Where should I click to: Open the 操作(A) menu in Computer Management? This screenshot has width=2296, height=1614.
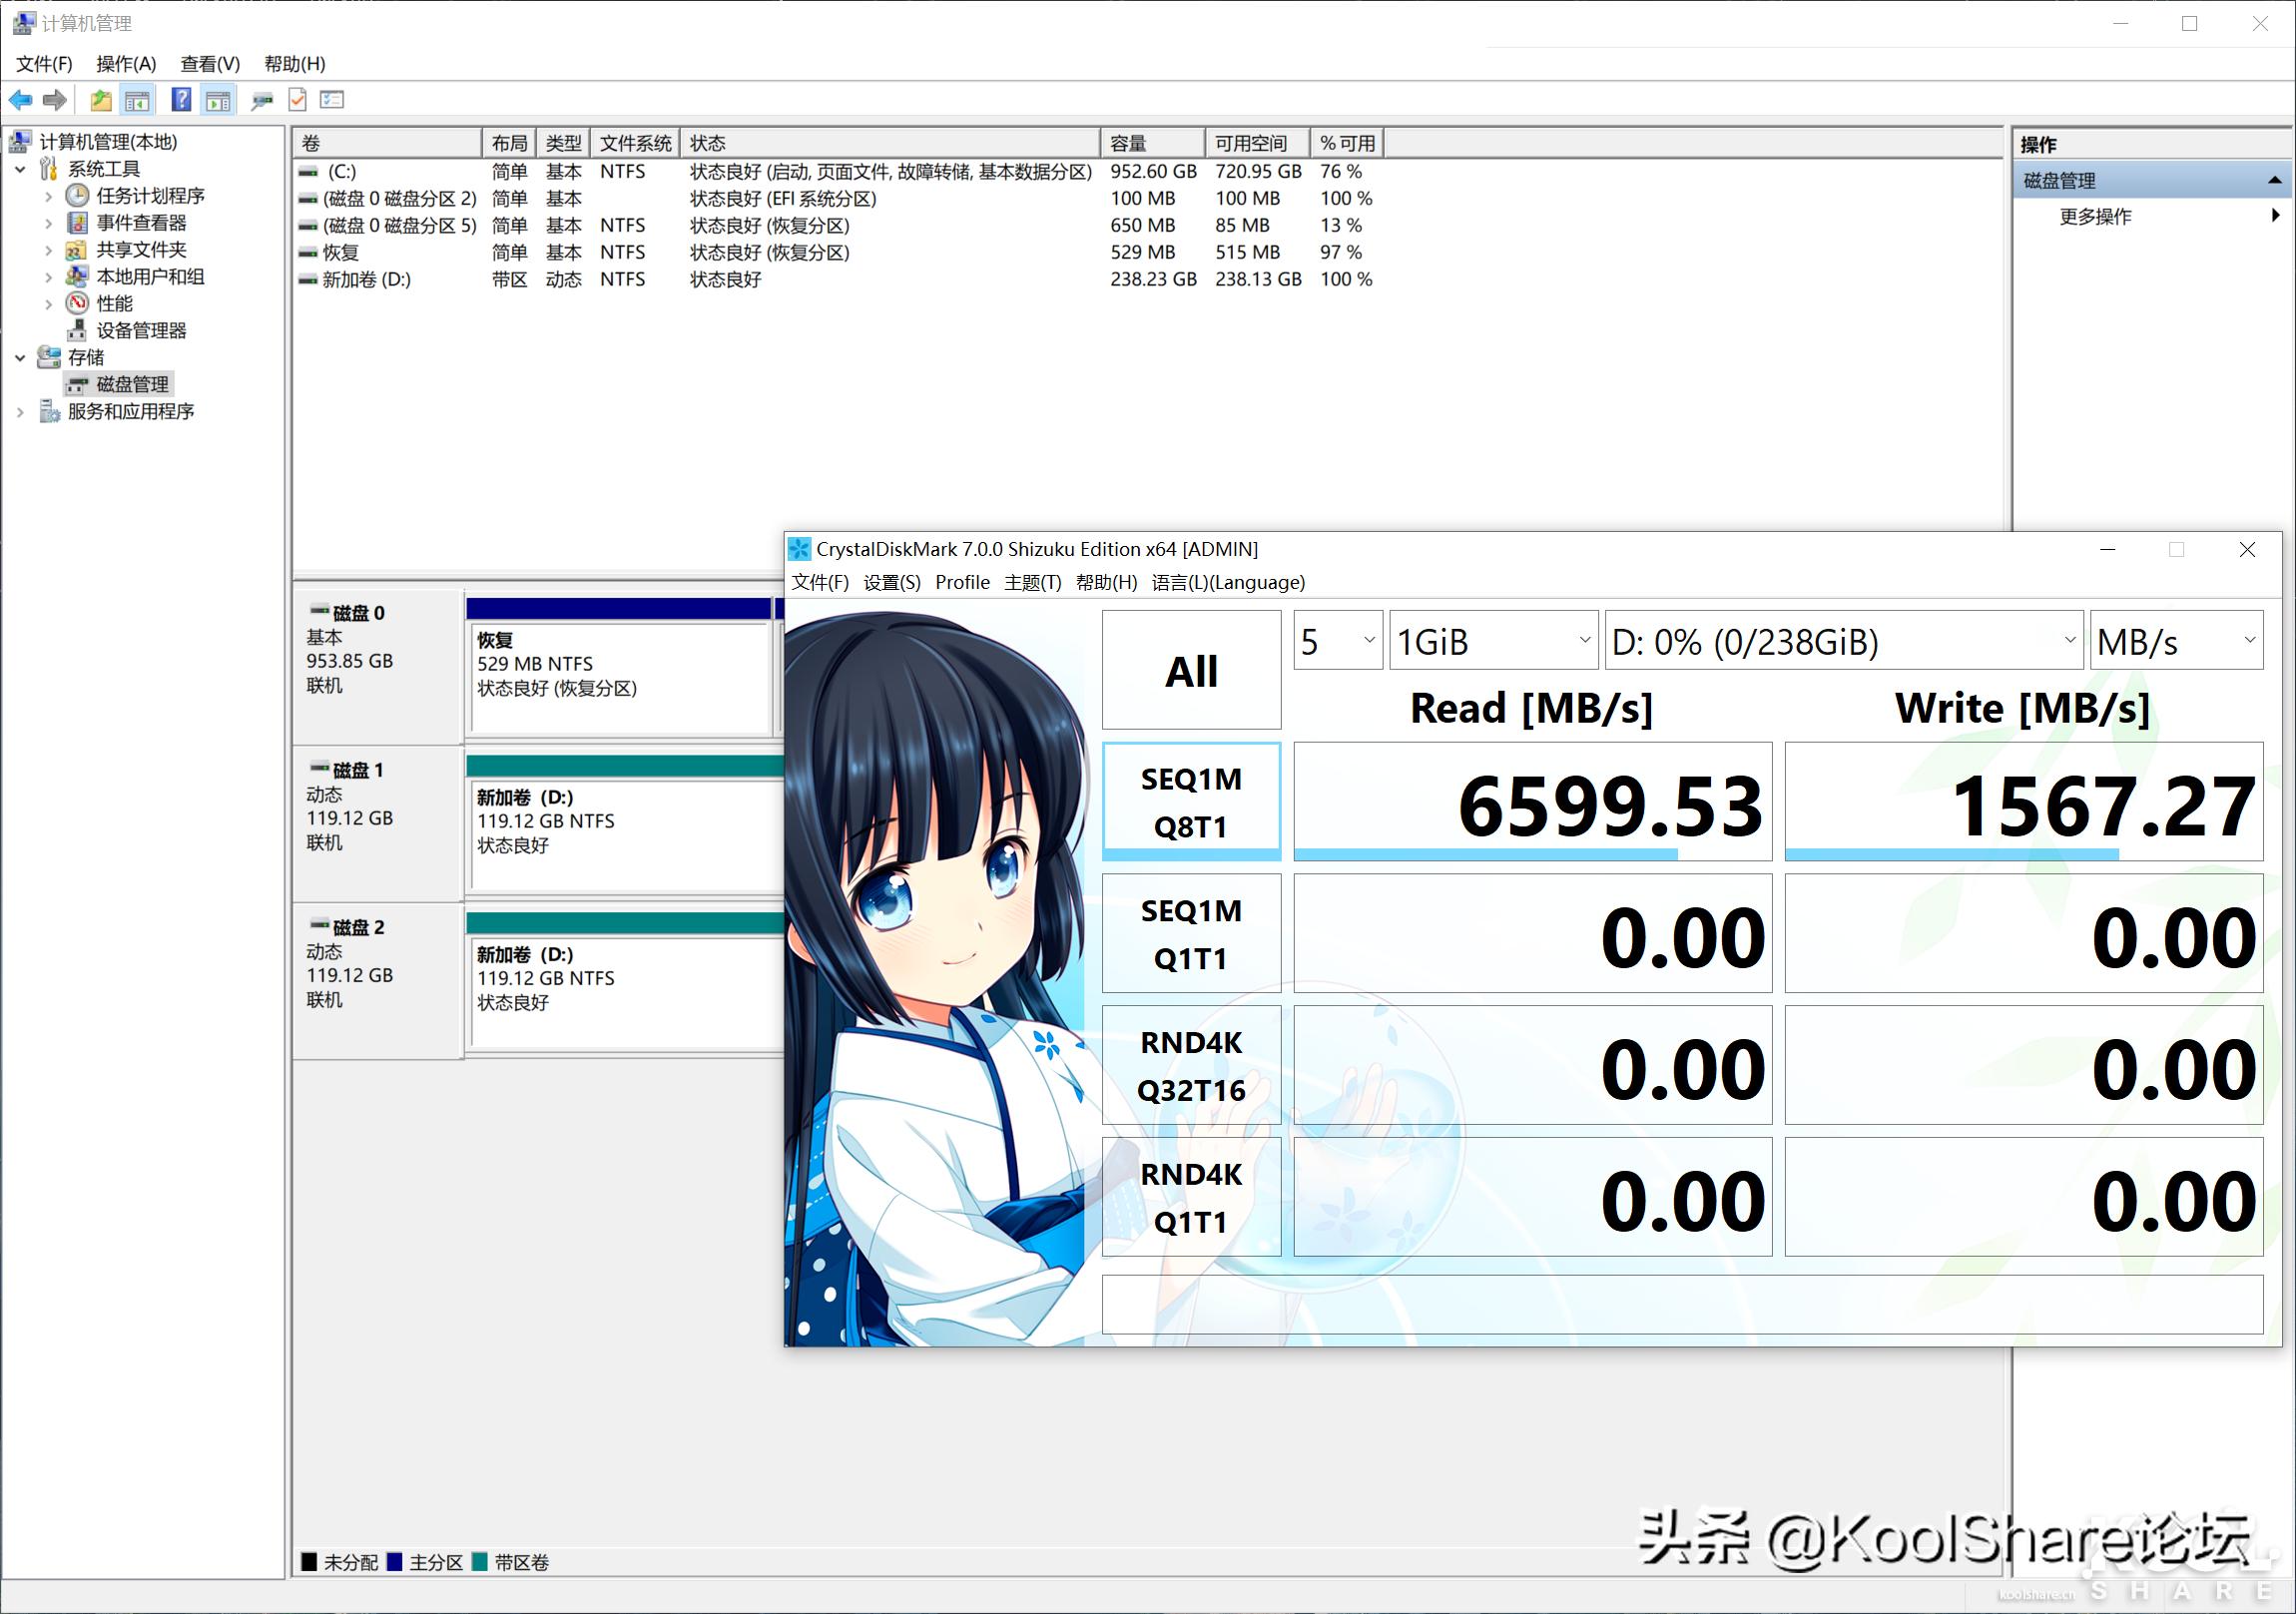click(125, 63)
